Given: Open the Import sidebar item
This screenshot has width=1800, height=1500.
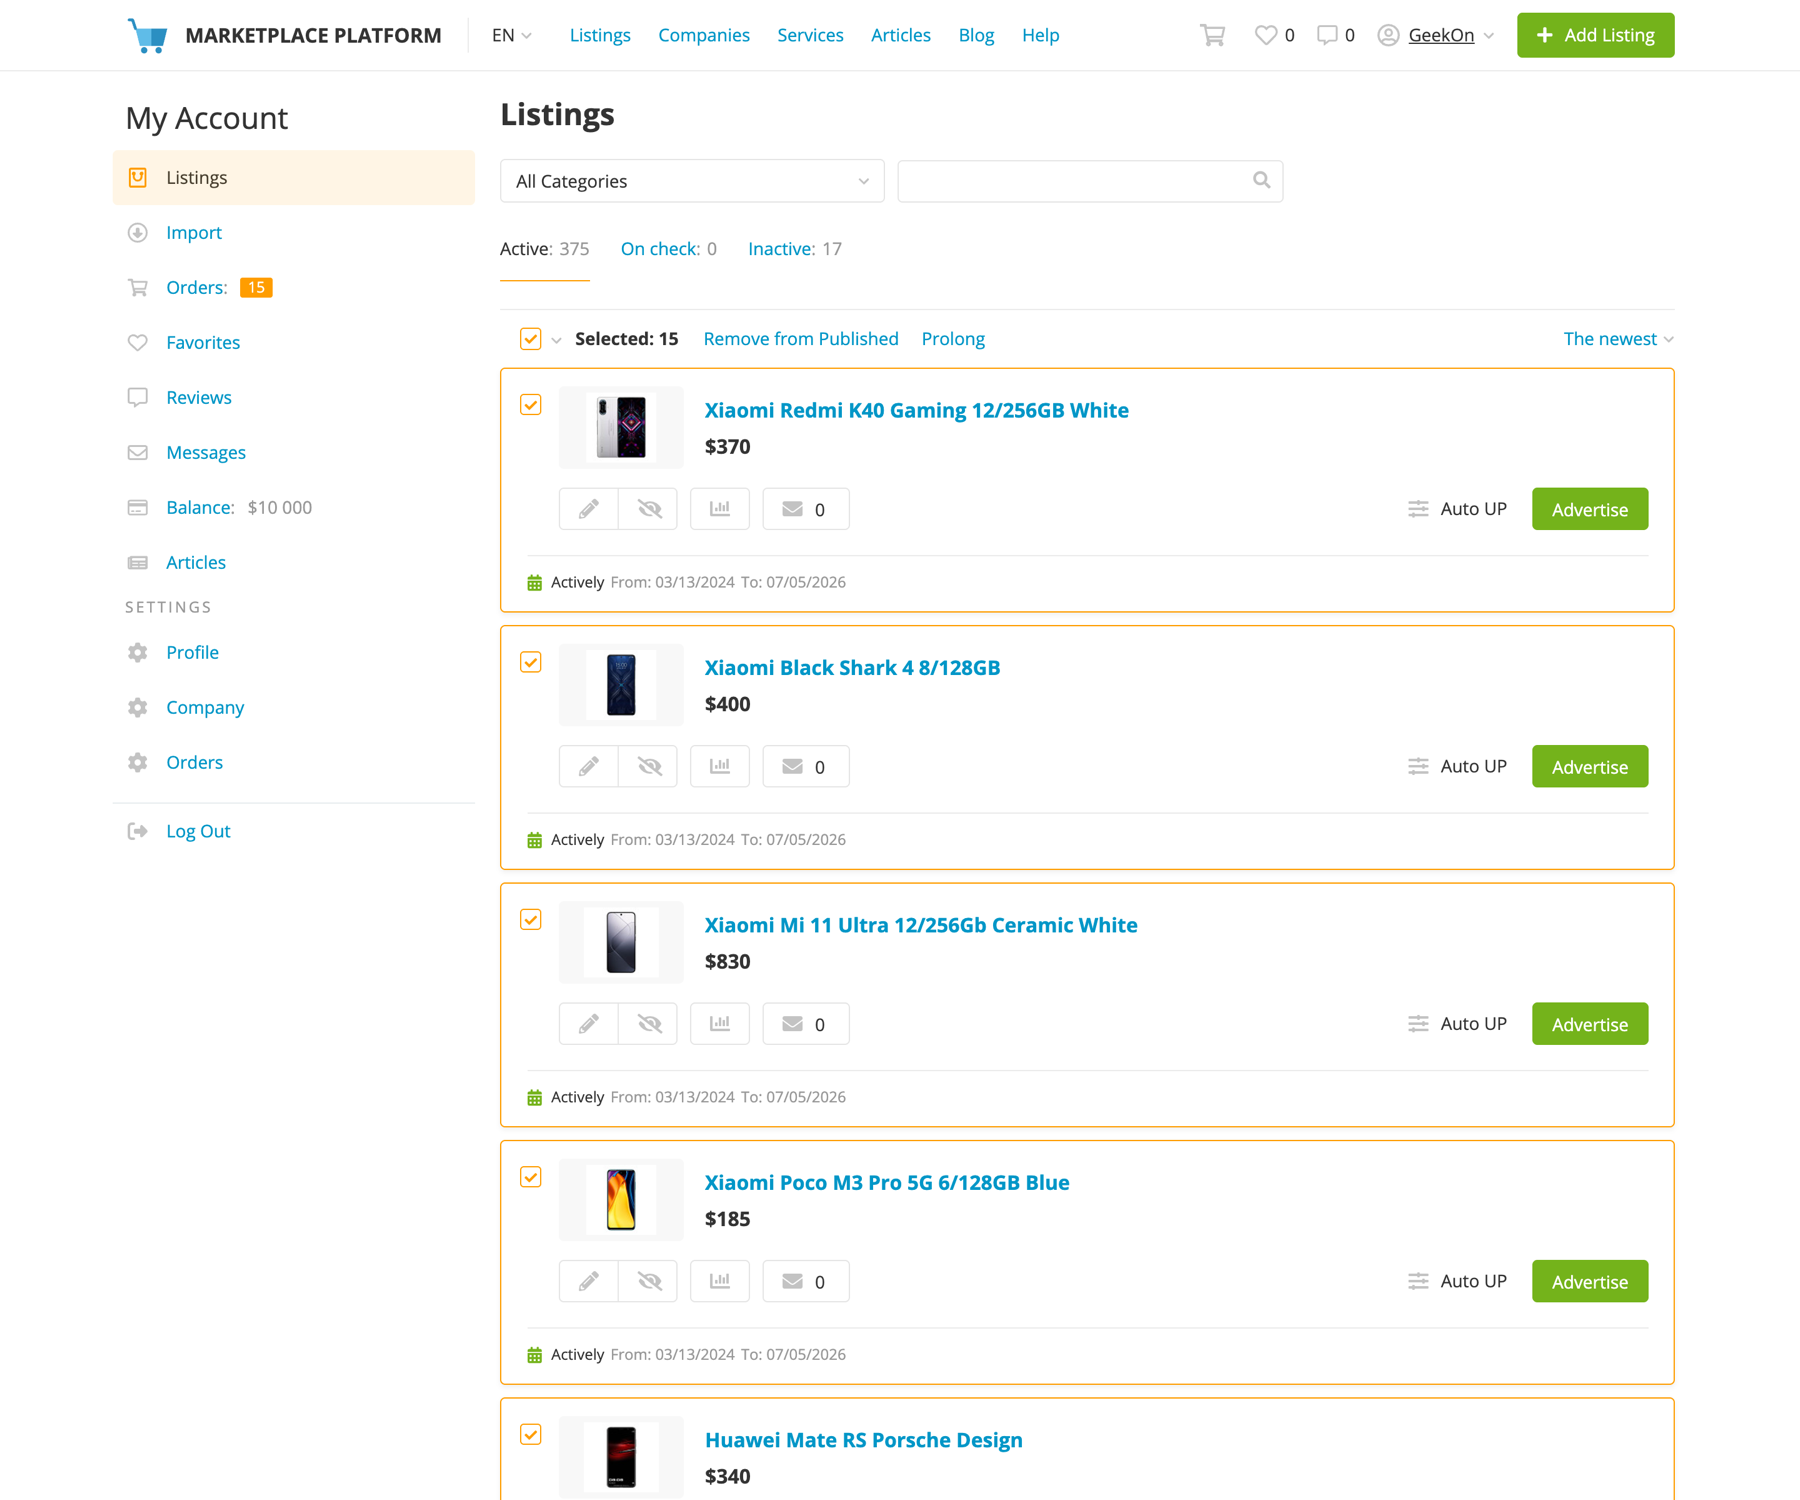Looking at the screenshot, I should [293, 232].
